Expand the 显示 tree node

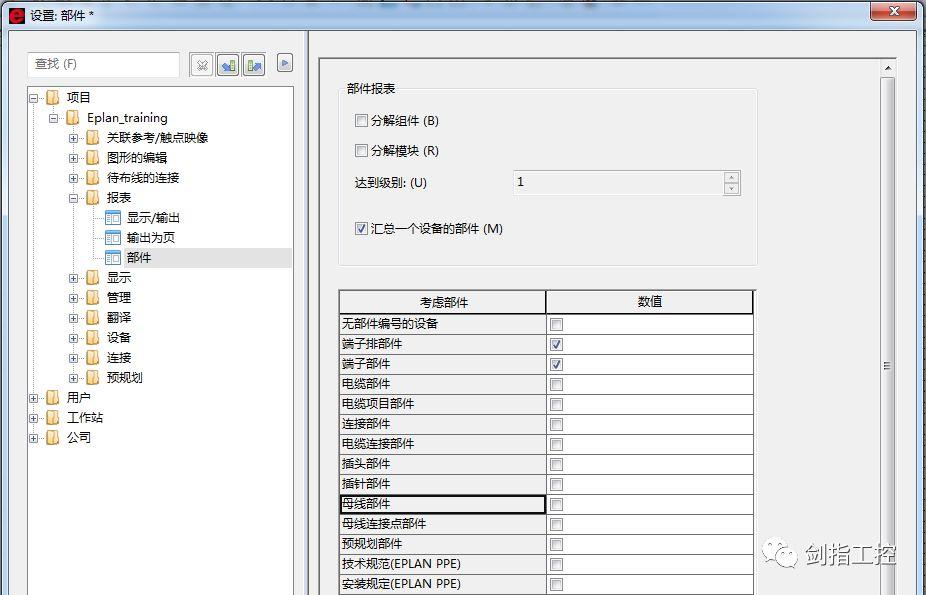click(74, 278)
